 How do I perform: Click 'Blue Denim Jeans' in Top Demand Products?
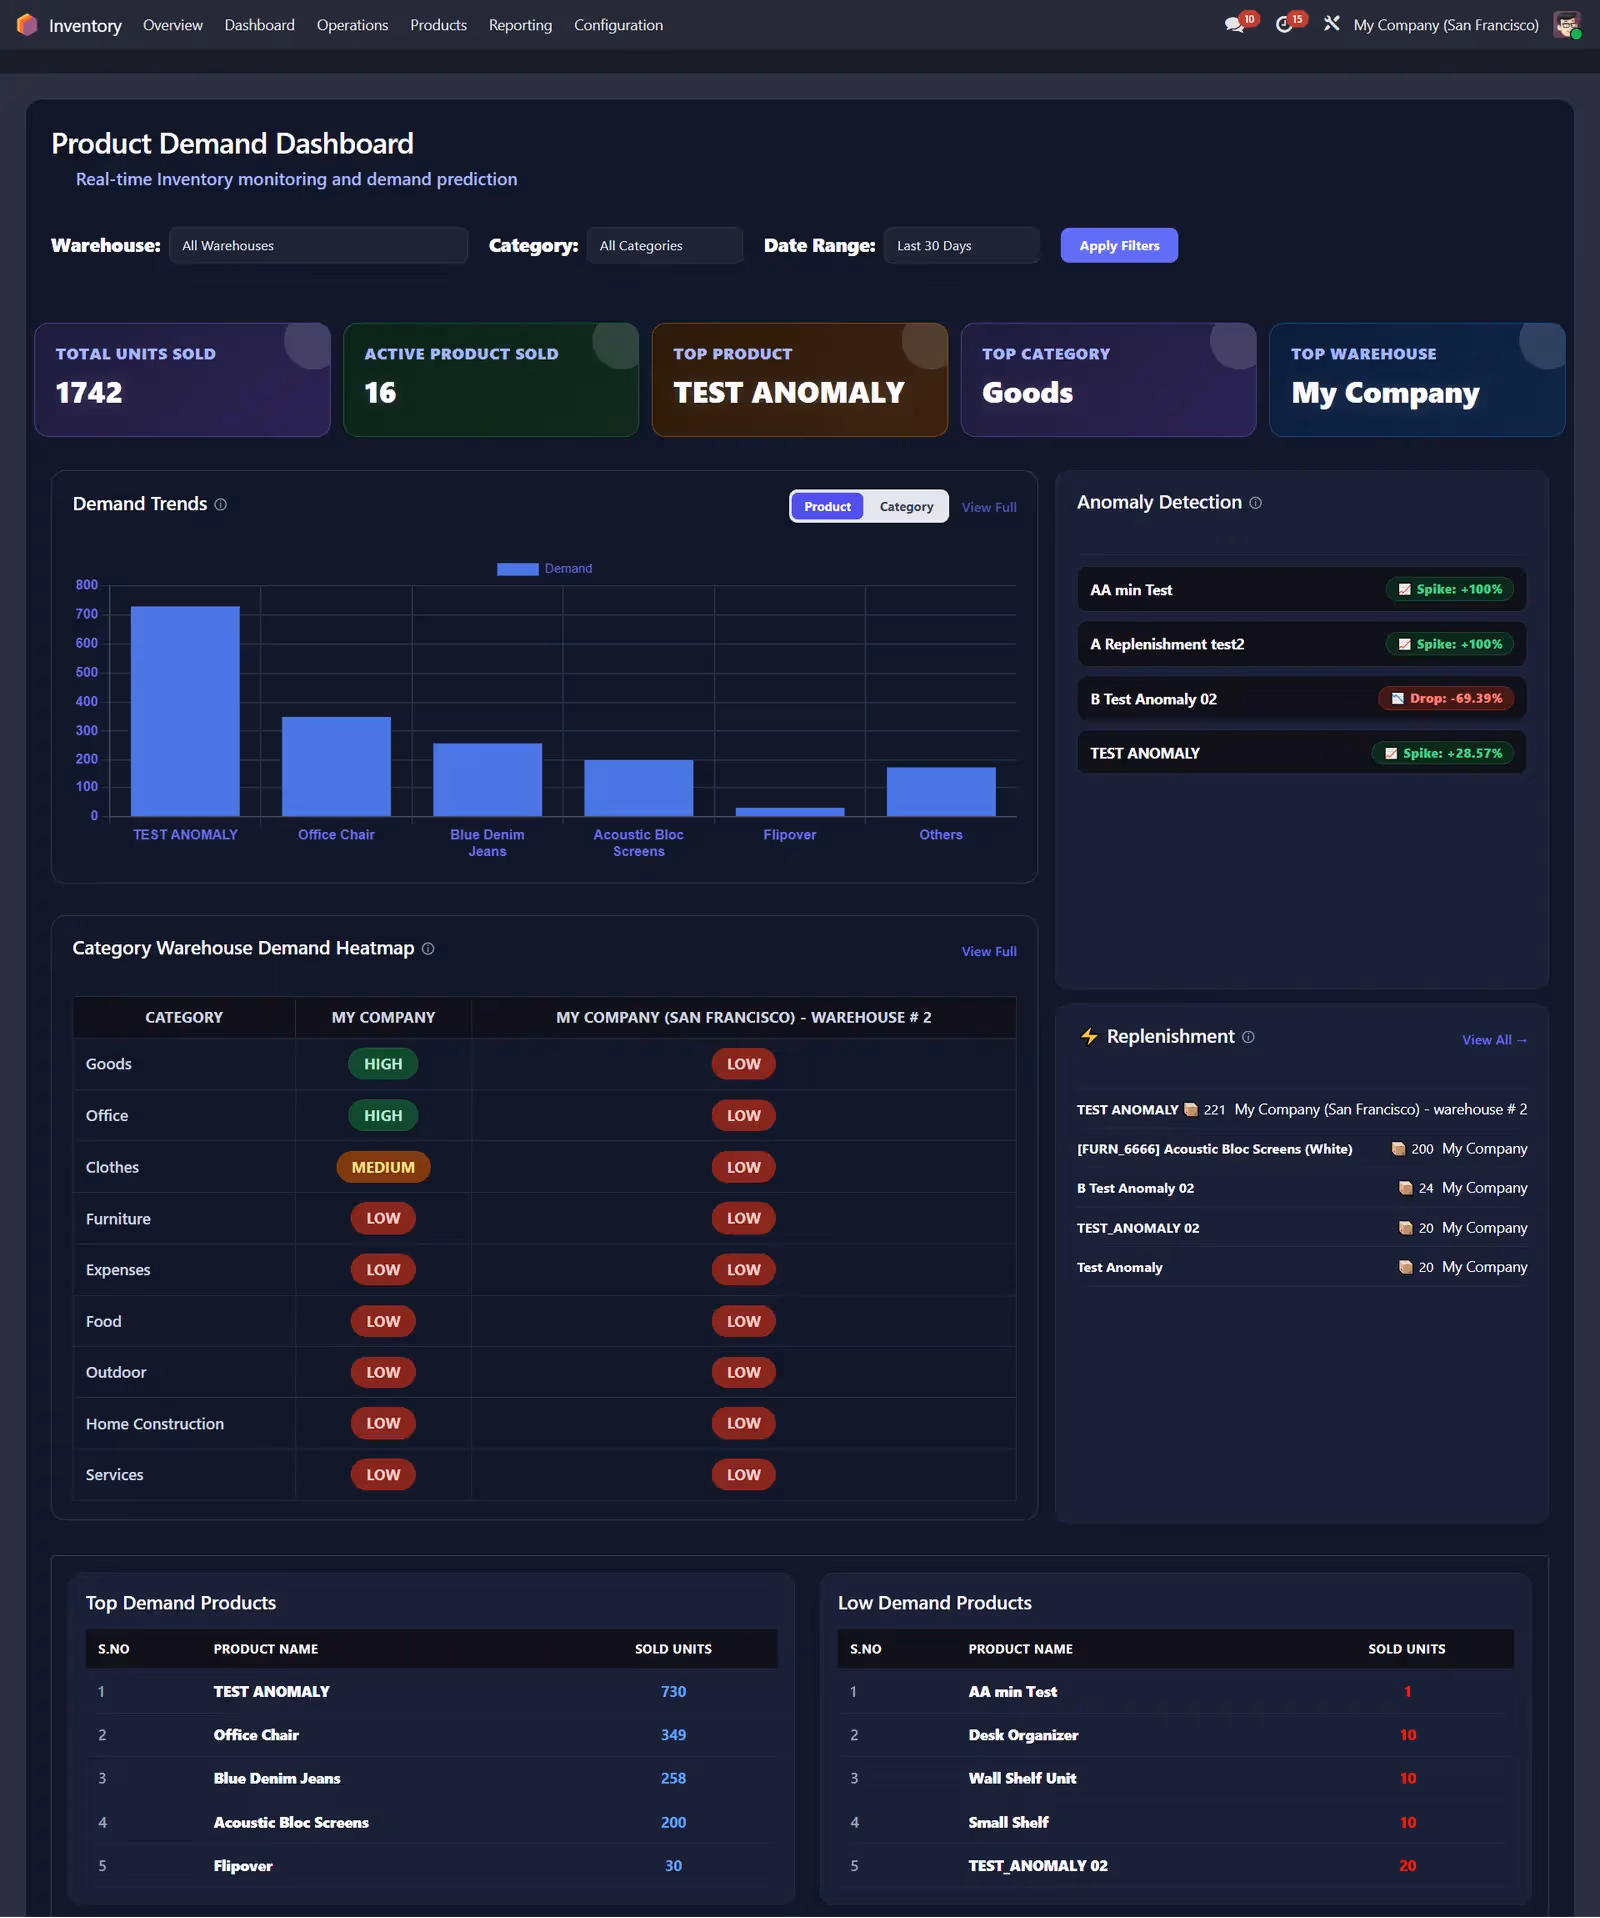pyautogui.click(x=277, y=1778)
